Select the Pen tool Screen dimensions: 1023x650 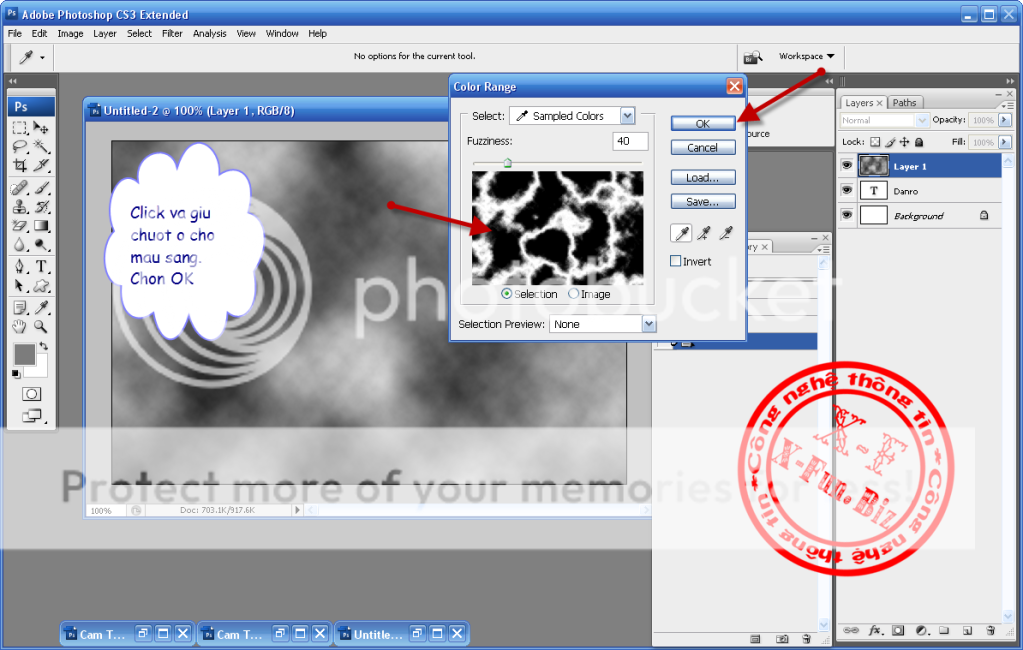tap(20, 266)
